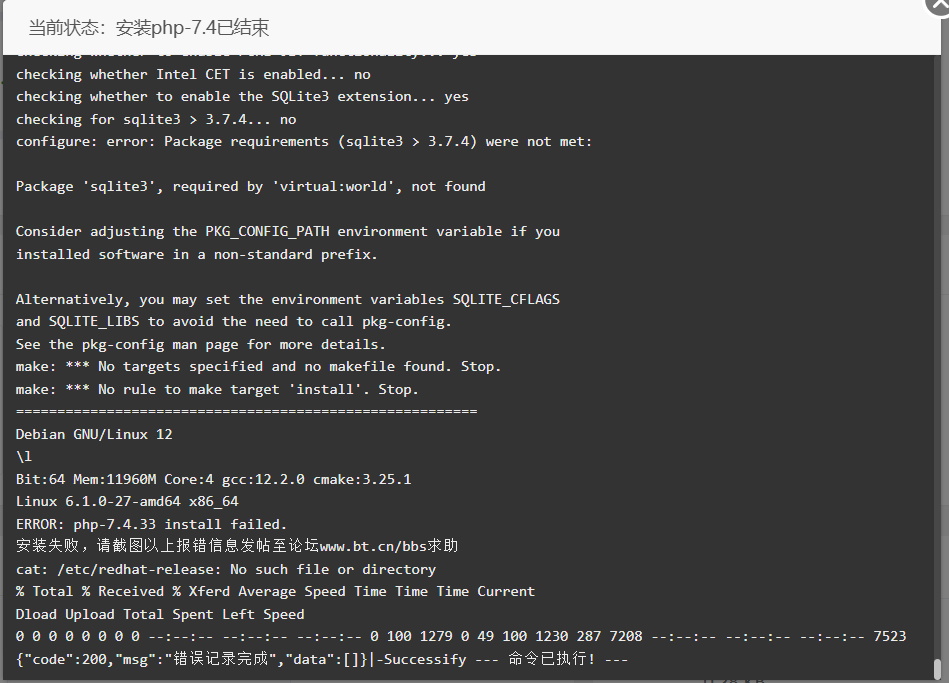This screenshot has height=683, width=949.
Task: Click the 'checking whether Intel CET is enabled' line
Action: (x=193, y=74)
